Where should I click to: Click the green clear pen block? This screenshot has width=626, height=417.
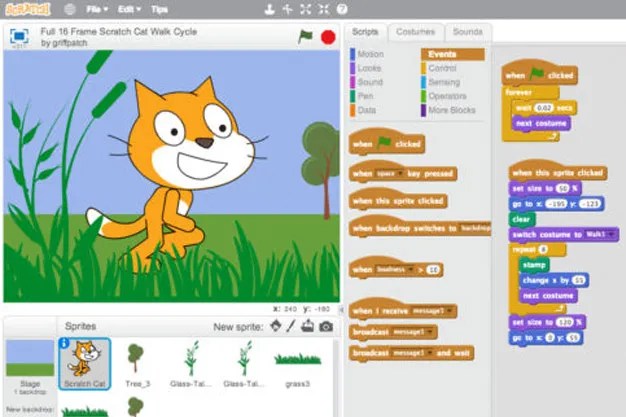[522, 219]
